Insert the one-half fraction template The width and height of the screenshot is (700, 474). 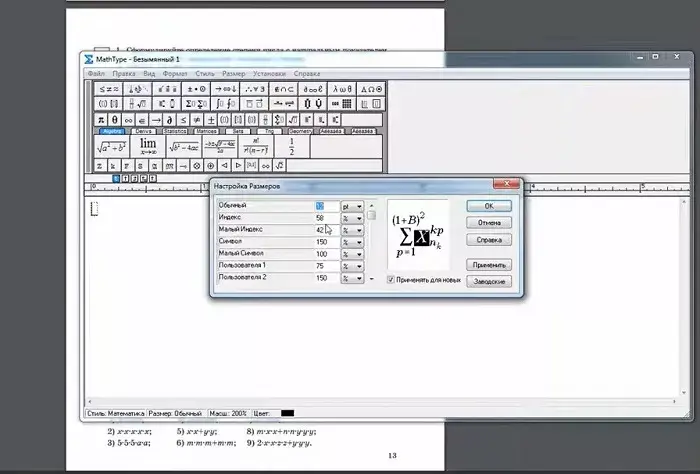[x=291, y=145]
